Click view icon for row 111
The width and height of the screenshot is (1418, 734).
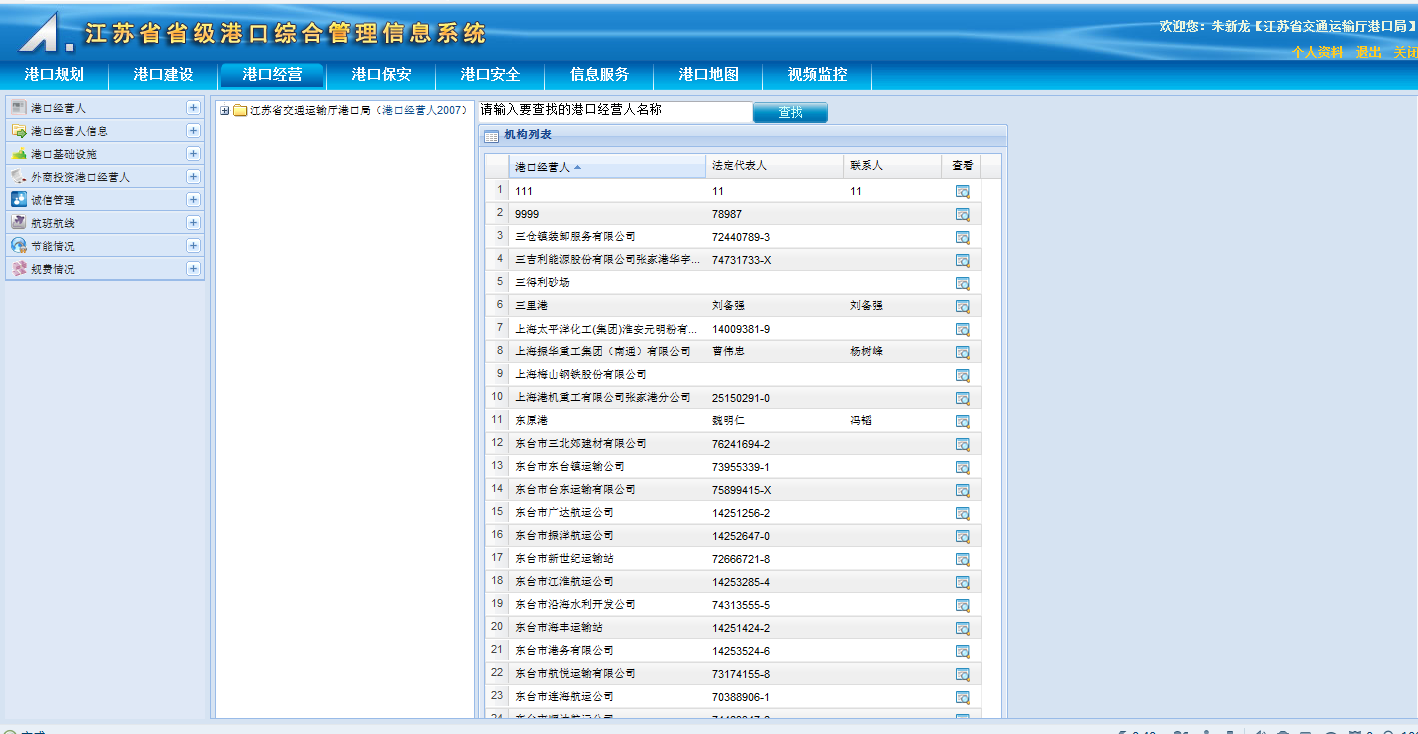click(962, 191)
